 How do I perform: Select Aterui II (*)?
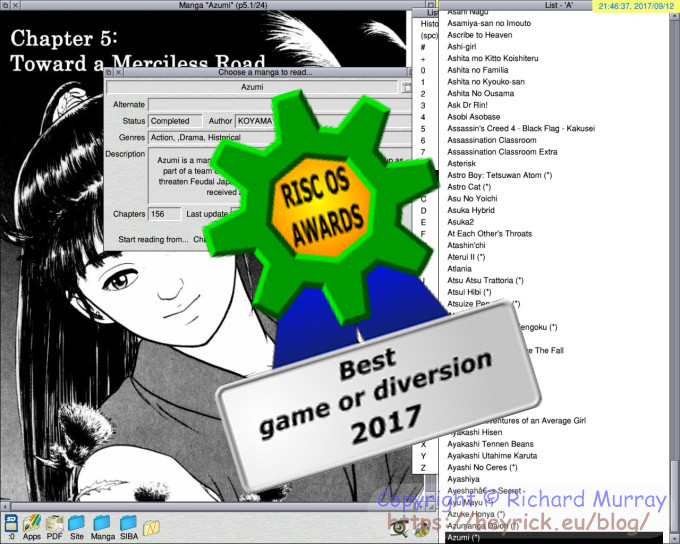466,257
